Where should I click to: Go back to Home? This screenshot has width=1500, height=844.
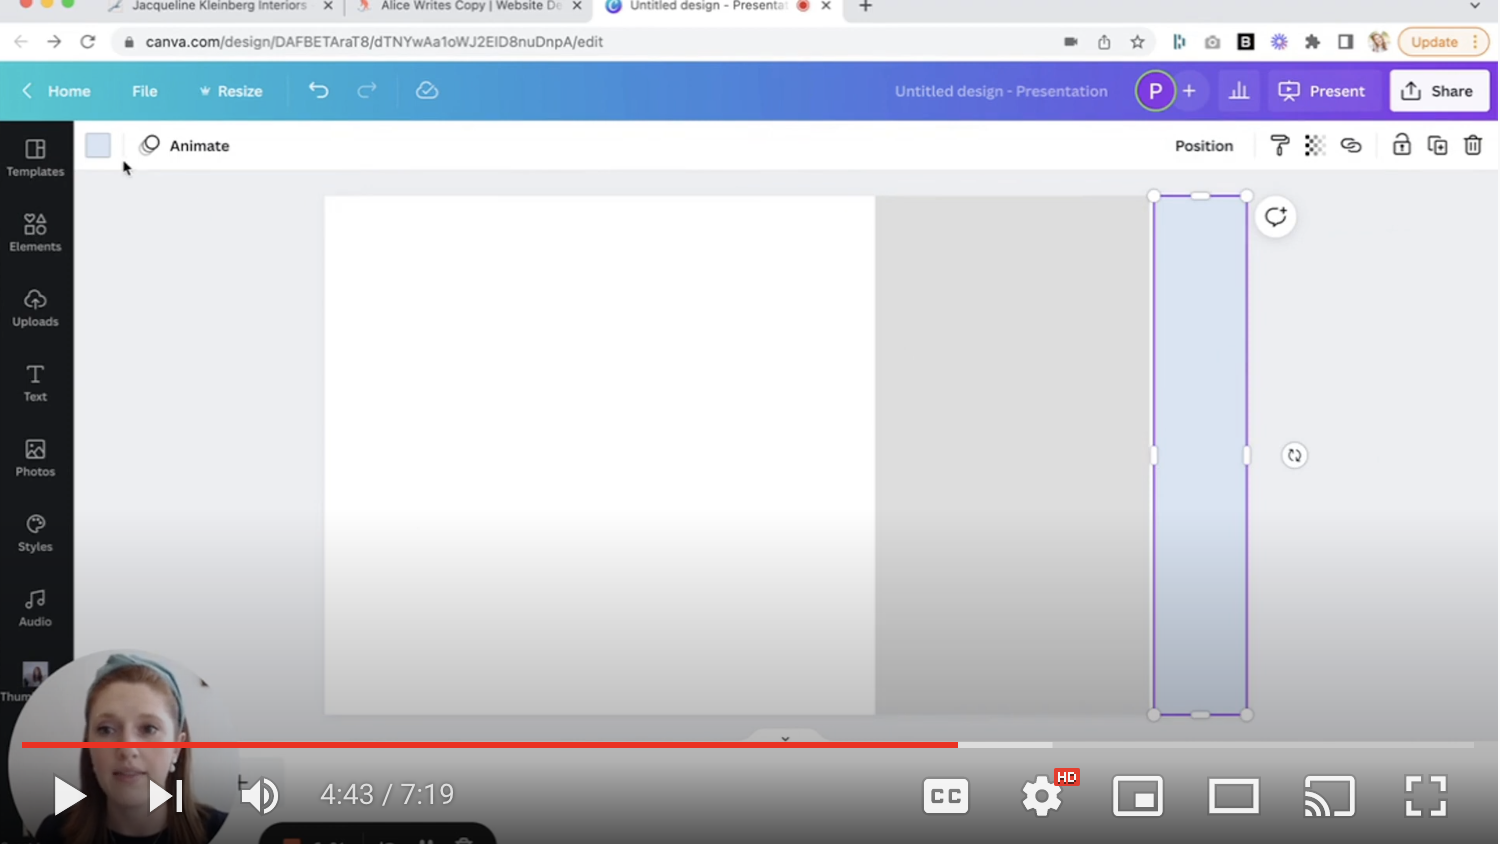(x=57, y=91)
